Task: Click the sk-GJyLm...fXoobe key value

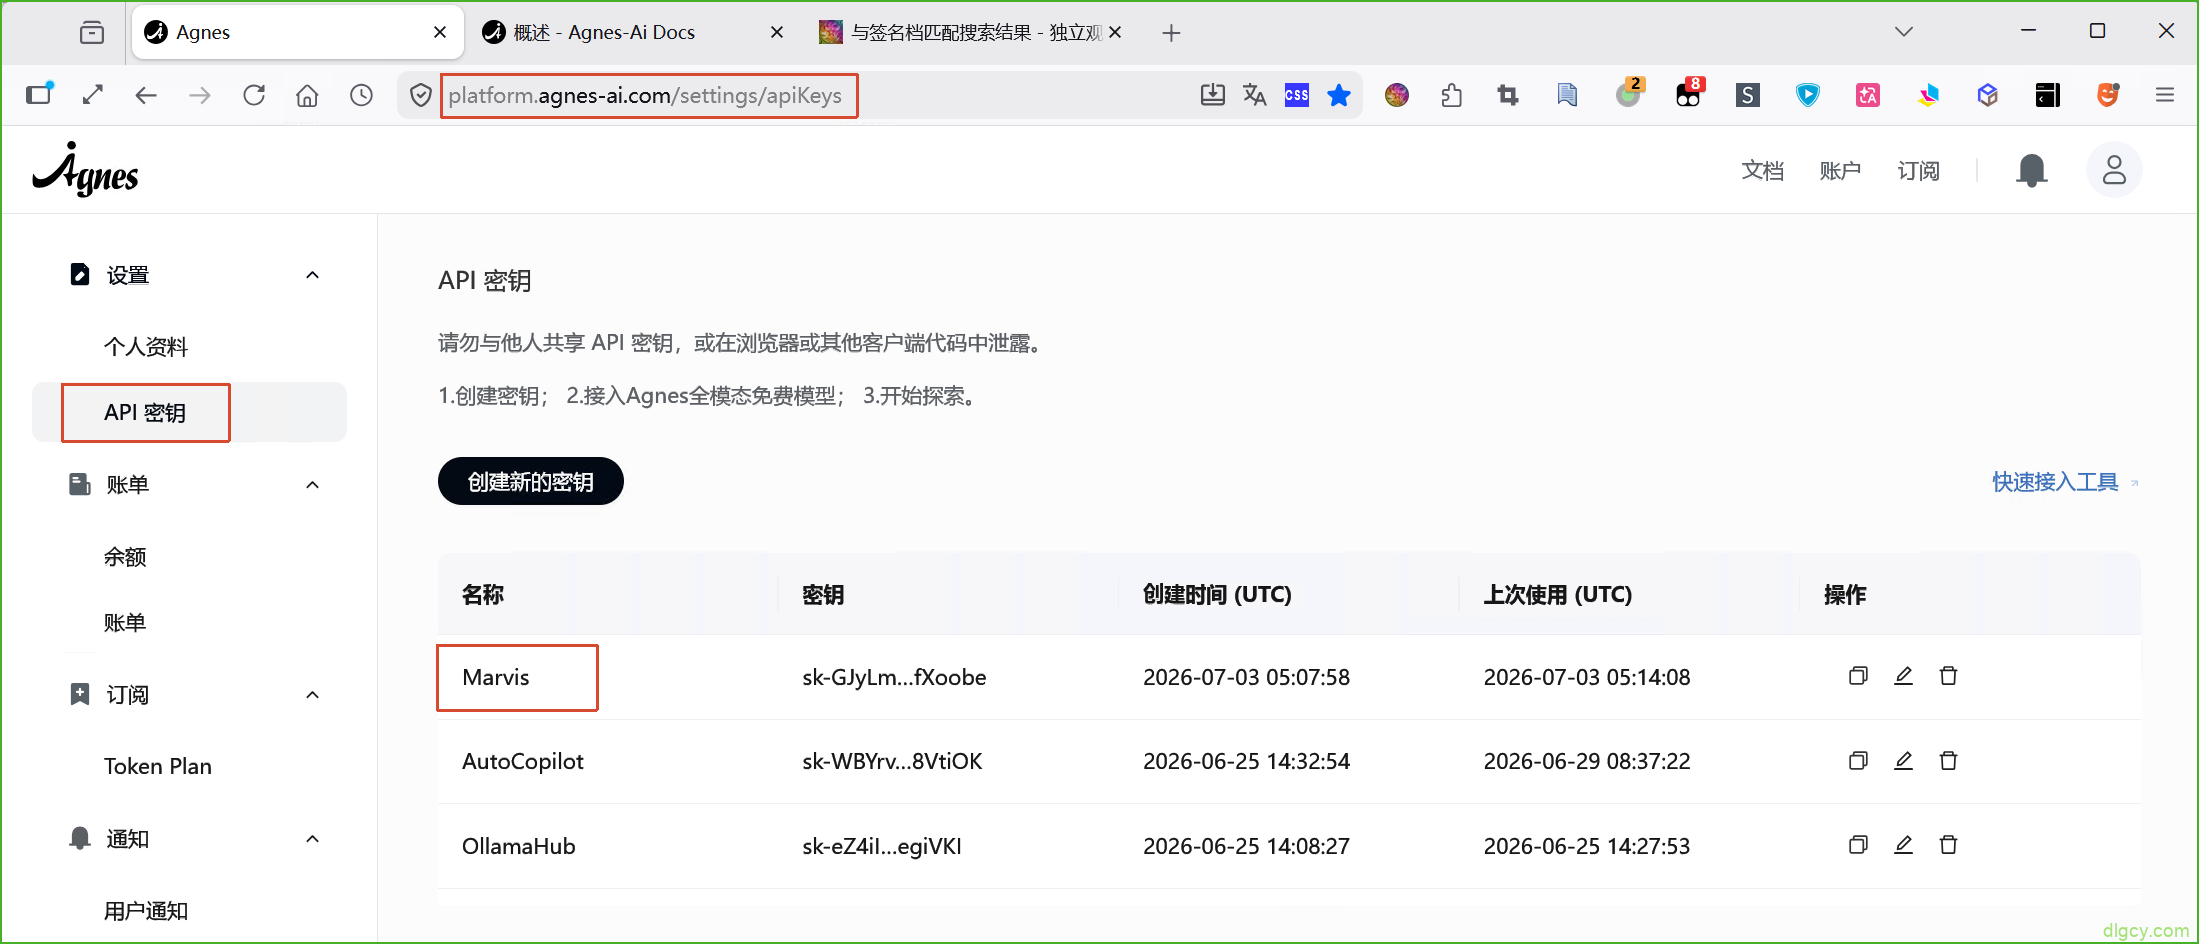Action: pyautogui.click(x=894, y=677)
